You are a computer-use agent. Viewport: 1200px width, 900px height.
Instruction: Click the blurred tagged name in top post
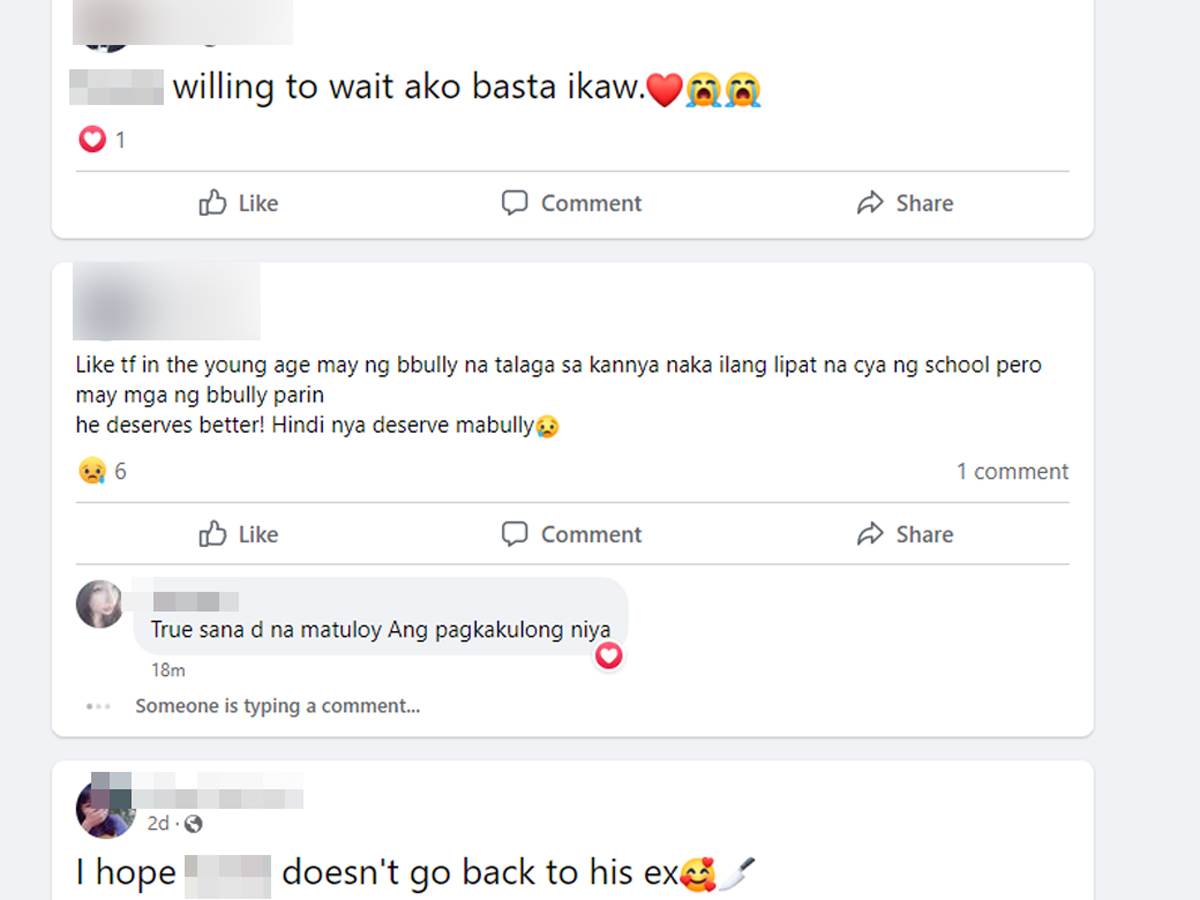pyautogui.click(x=116, y=87)
